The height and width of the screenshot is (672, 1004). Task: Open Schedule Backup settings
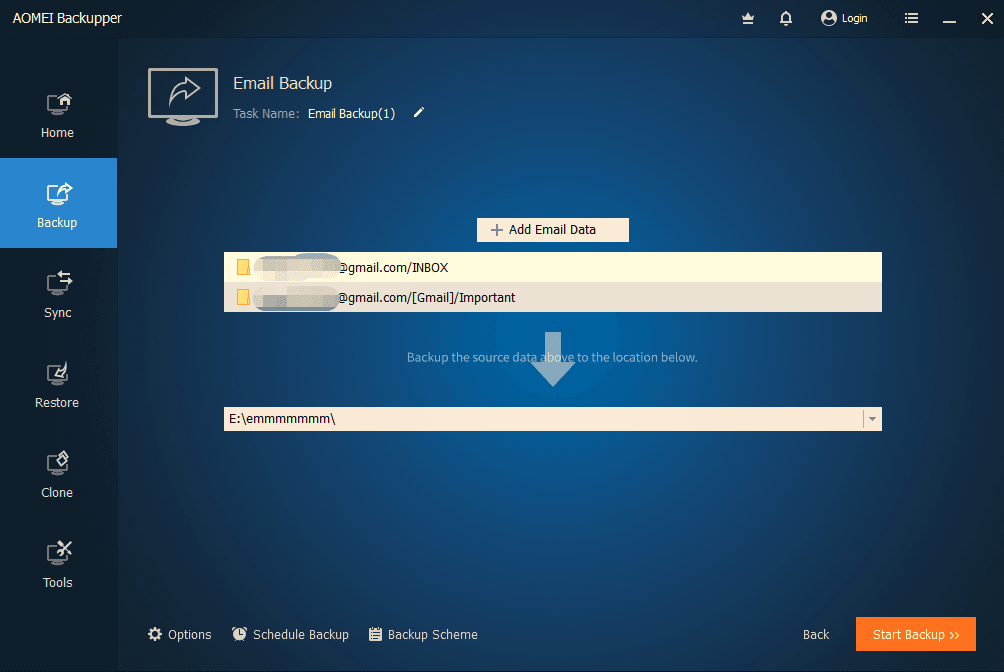pos(290,634)
